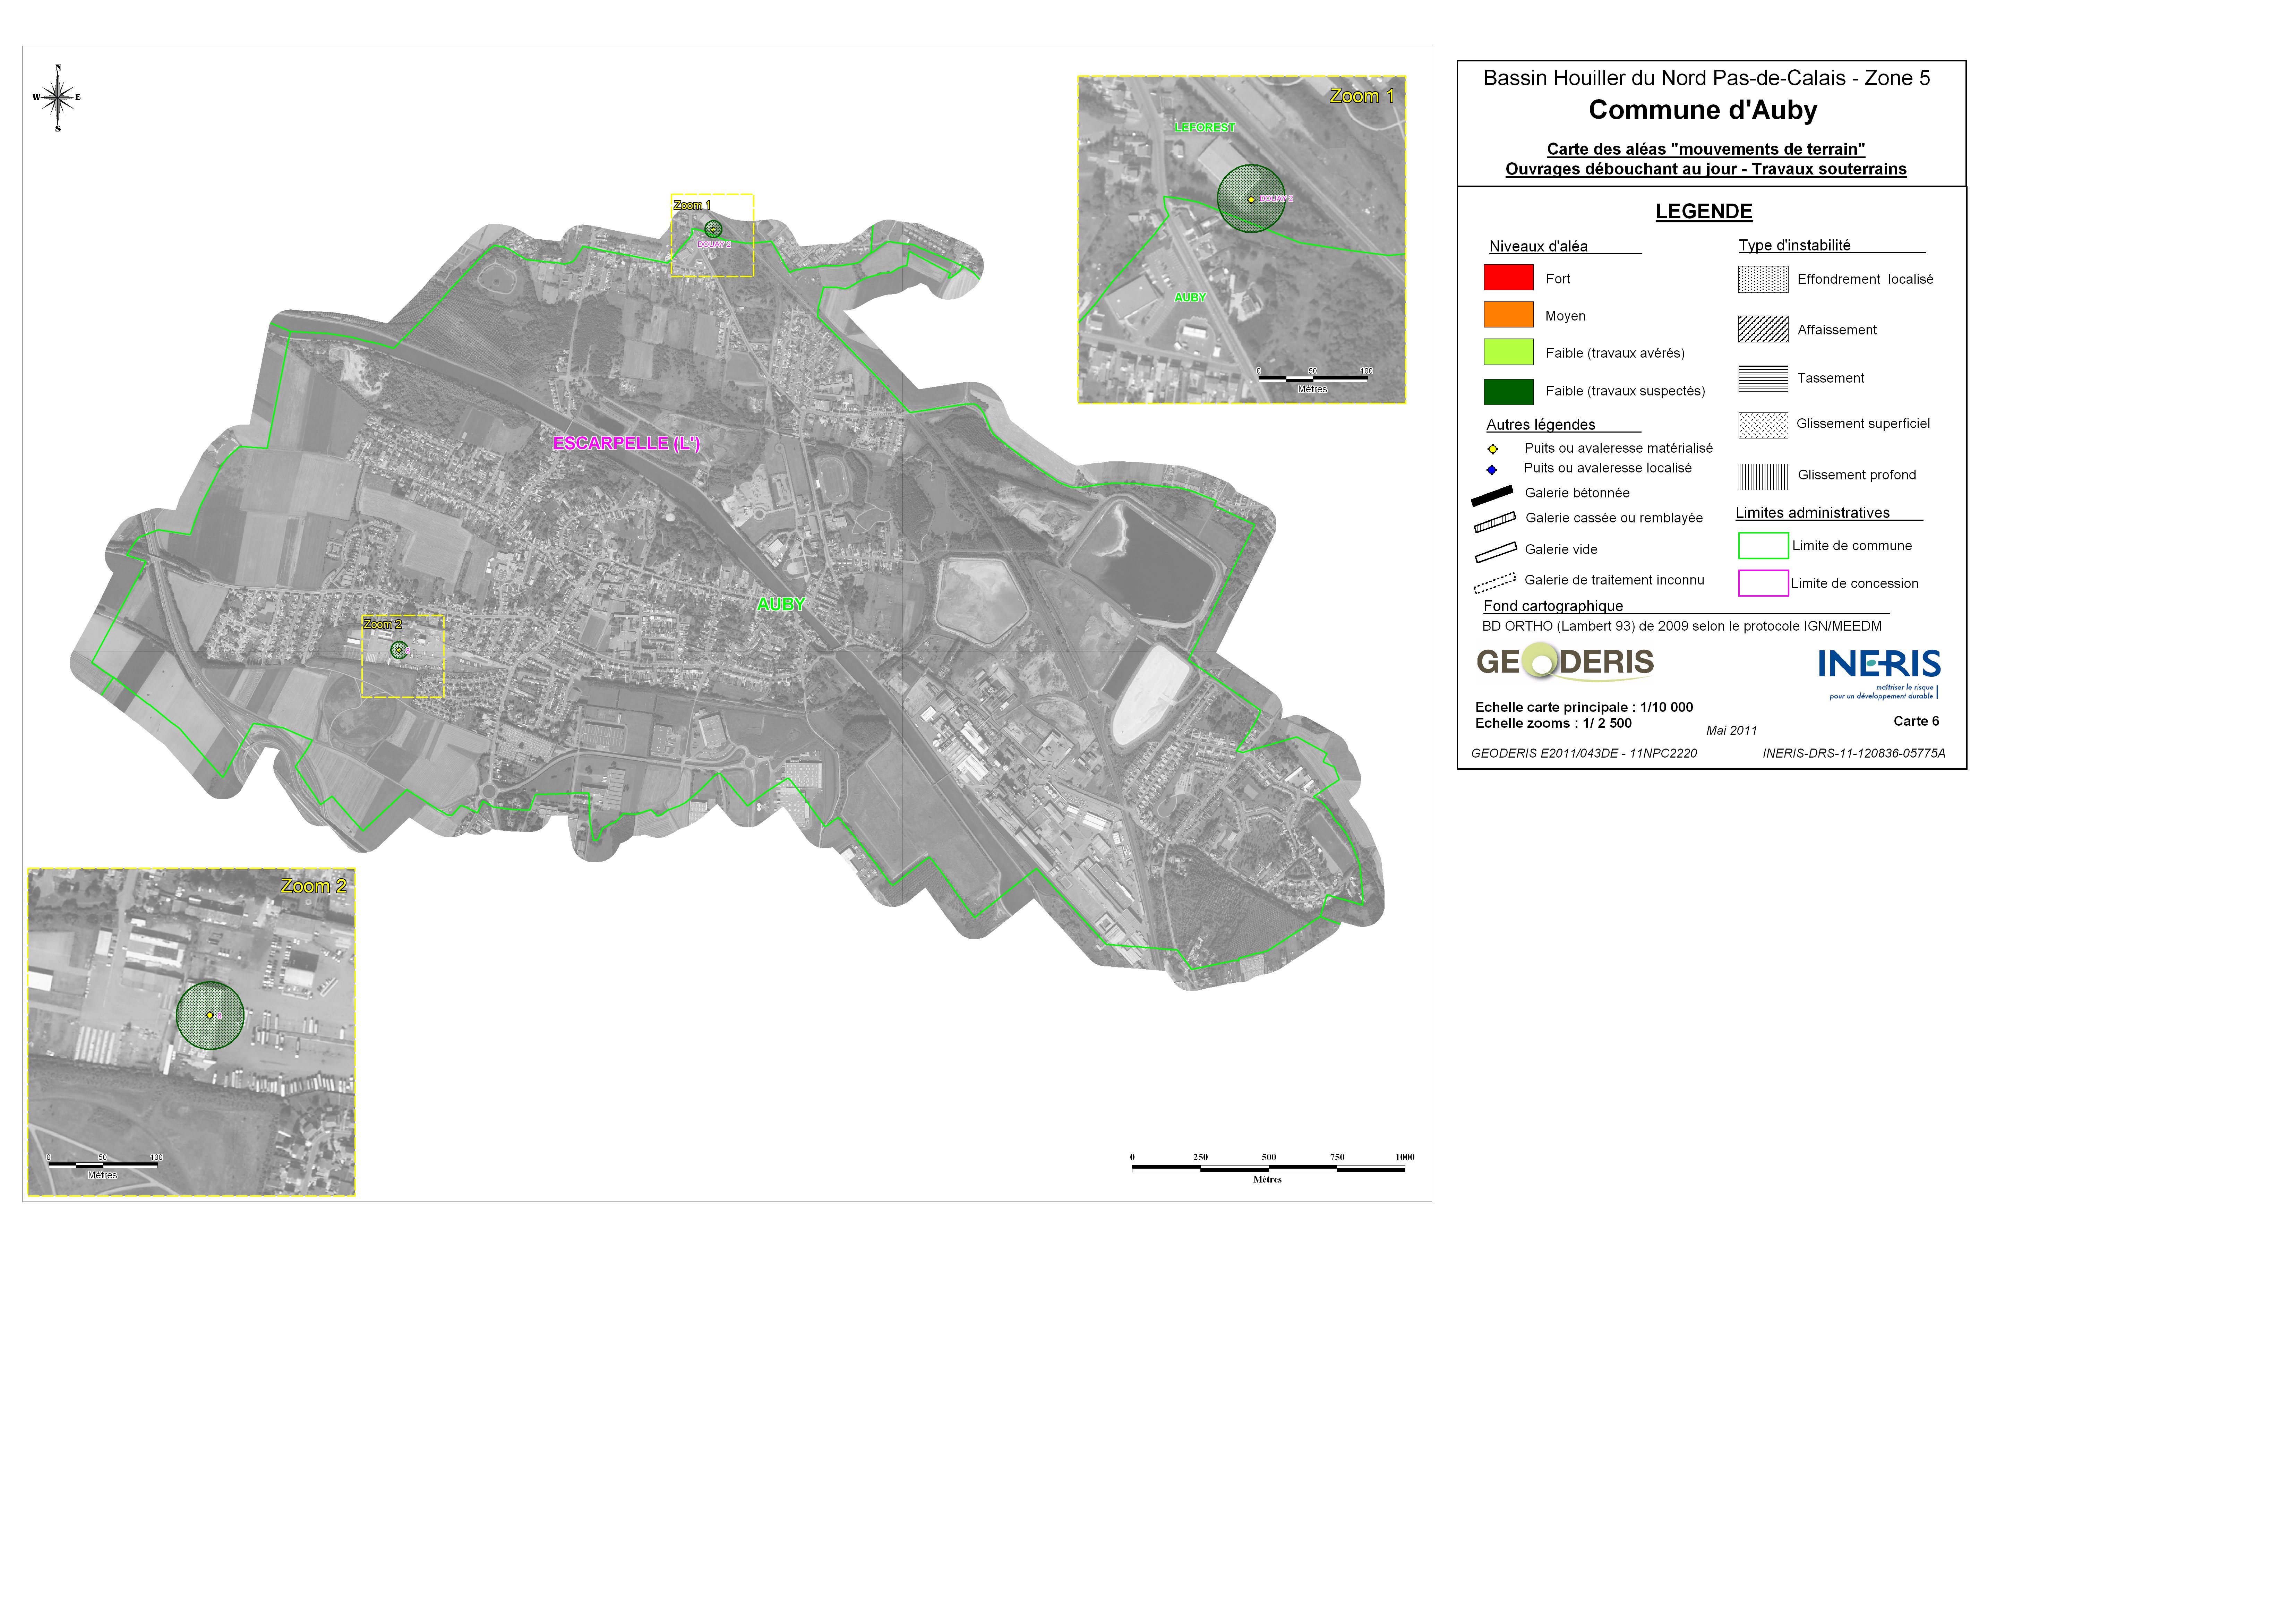The height and width of the screenshot is (1622, 2296).
Task: Click the Fond cartographique heading
Action: click(x=1553, y=606)
